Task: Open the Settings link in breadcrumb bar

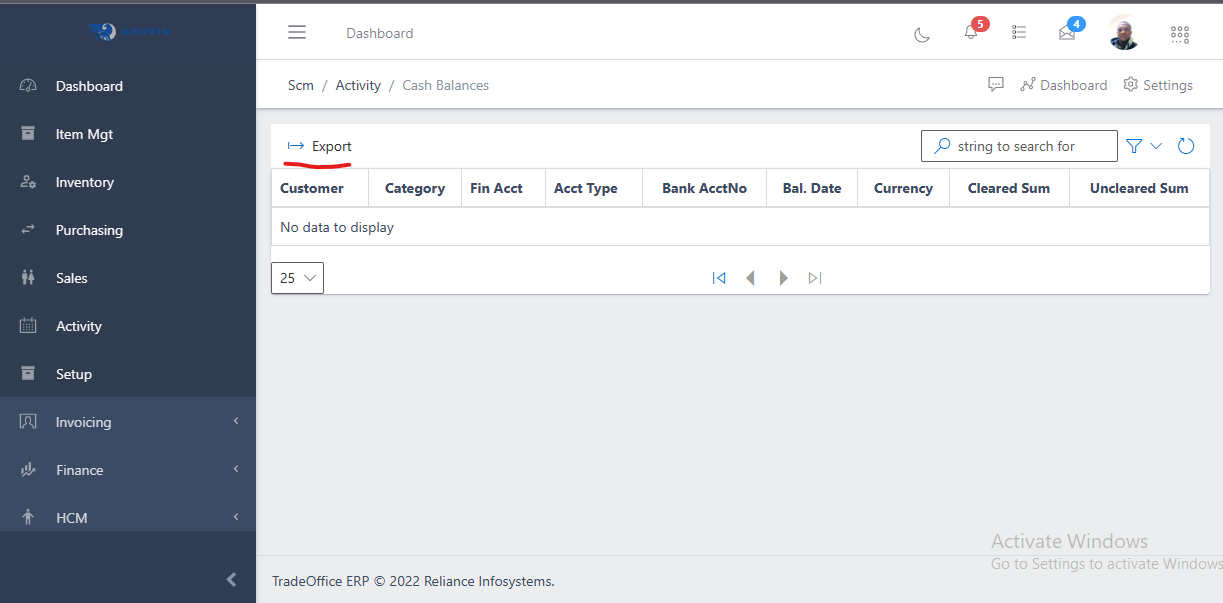Action: pos(1158,85)
